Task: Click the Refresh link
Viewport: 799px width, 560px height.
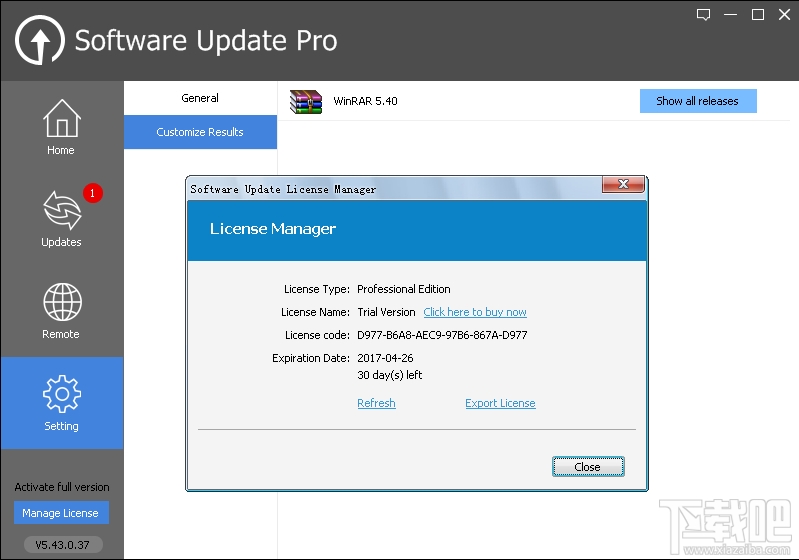Action: point(376,403)
